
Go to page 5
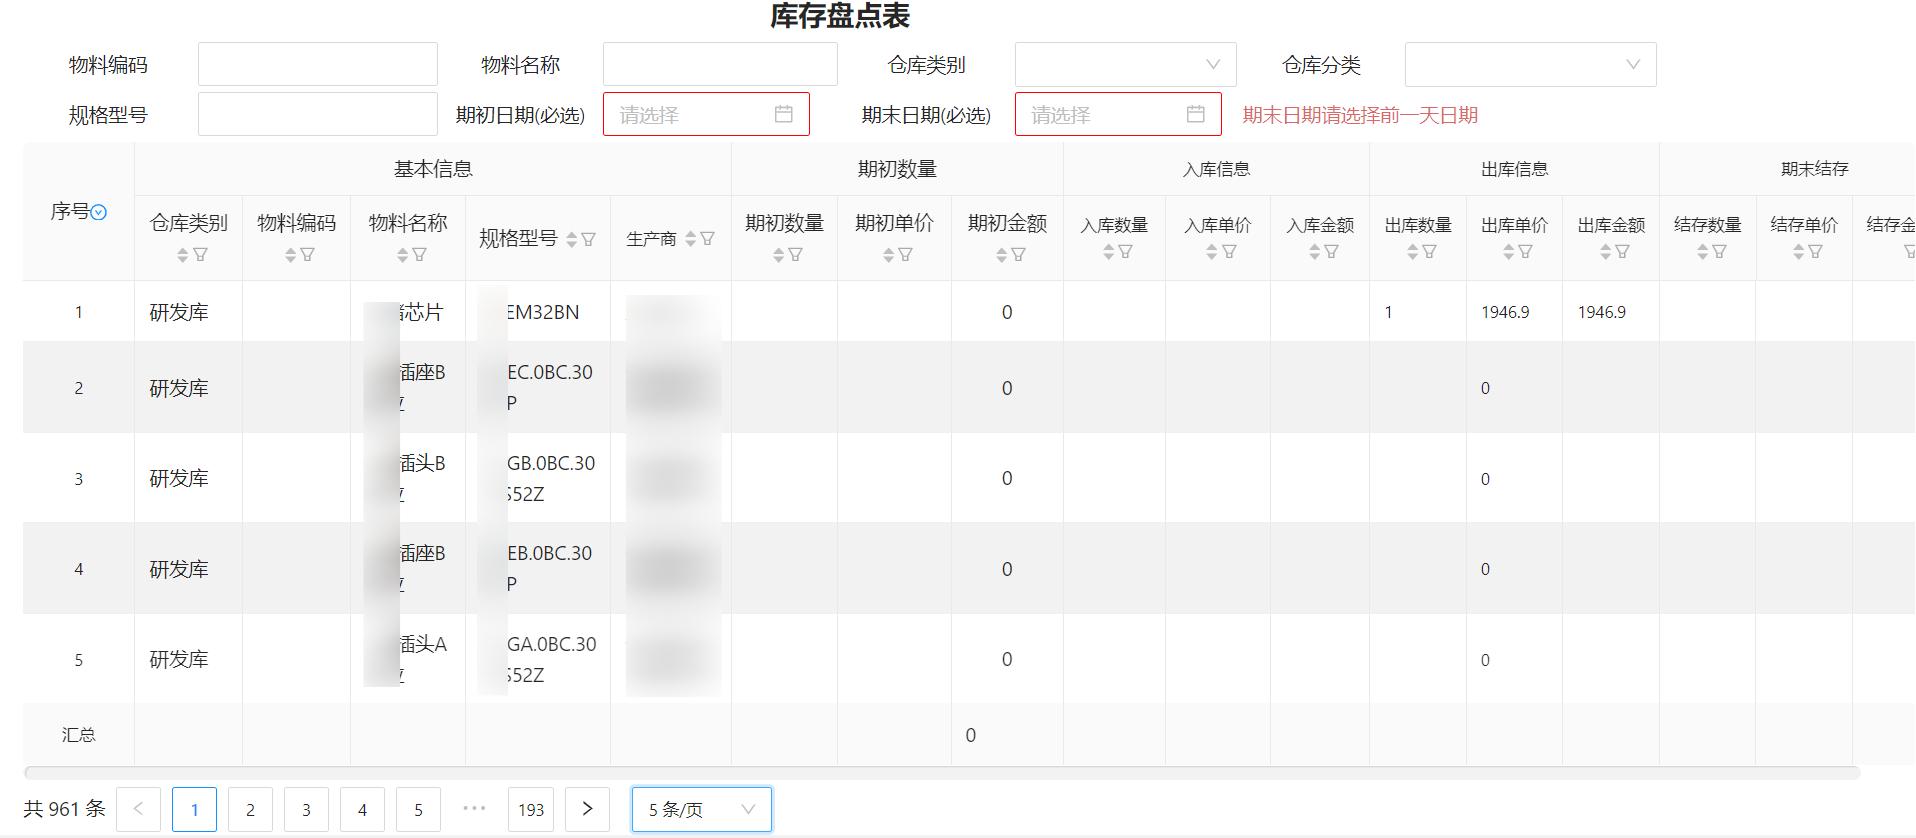point(418,809)
